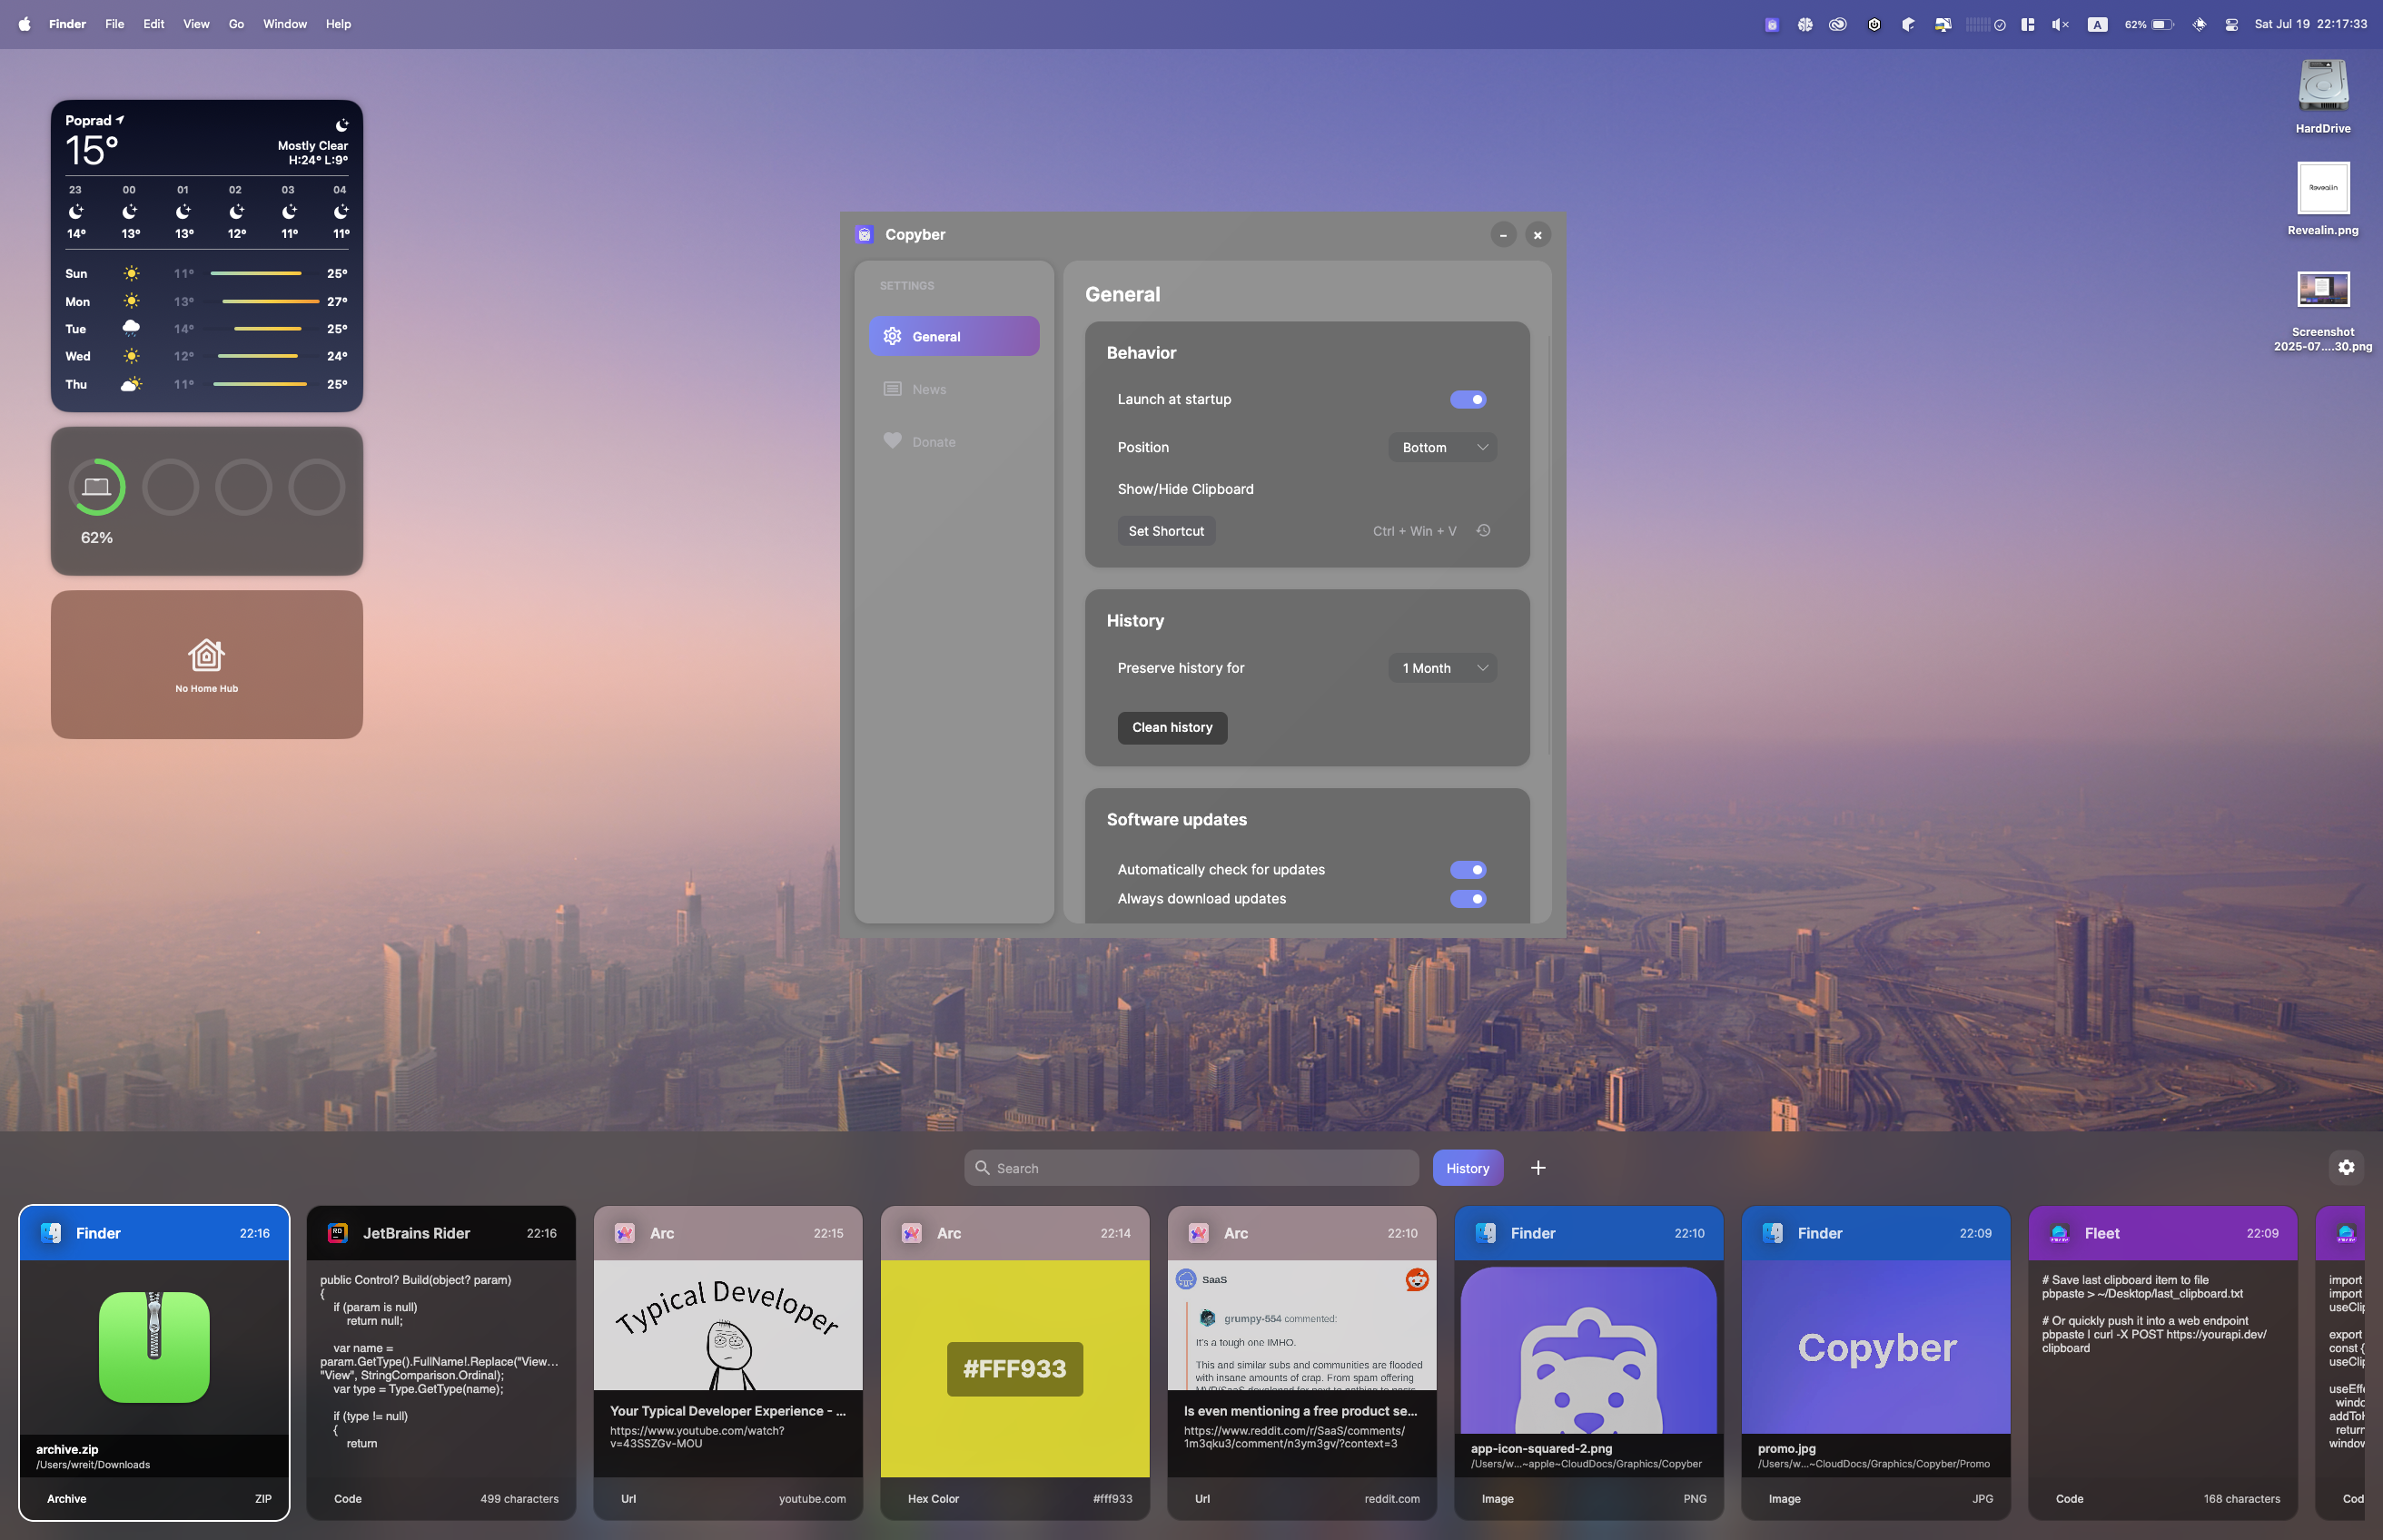The width and height of the screenshot is (2383, 1540).
Task: Open clipboard settings gear icon
Action: click(x=2346, y=1167)
